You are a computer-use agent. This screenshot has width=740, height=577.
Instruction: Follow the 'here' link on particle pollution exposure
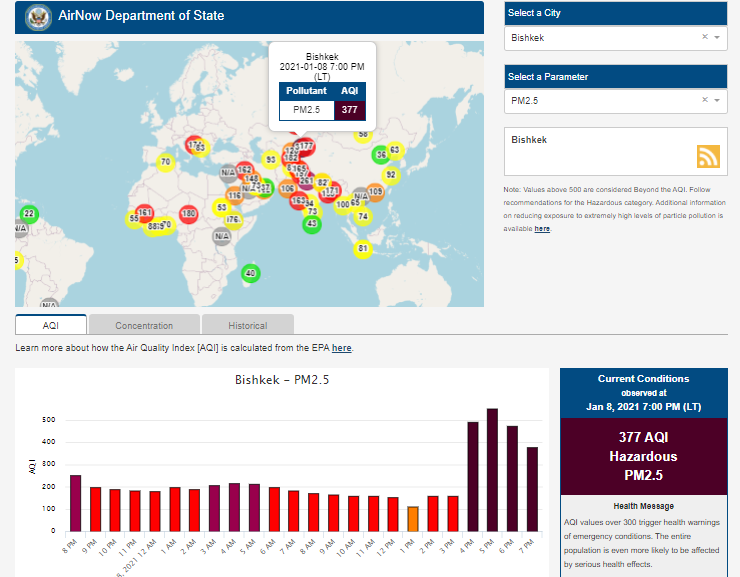[x=542, y=229]
